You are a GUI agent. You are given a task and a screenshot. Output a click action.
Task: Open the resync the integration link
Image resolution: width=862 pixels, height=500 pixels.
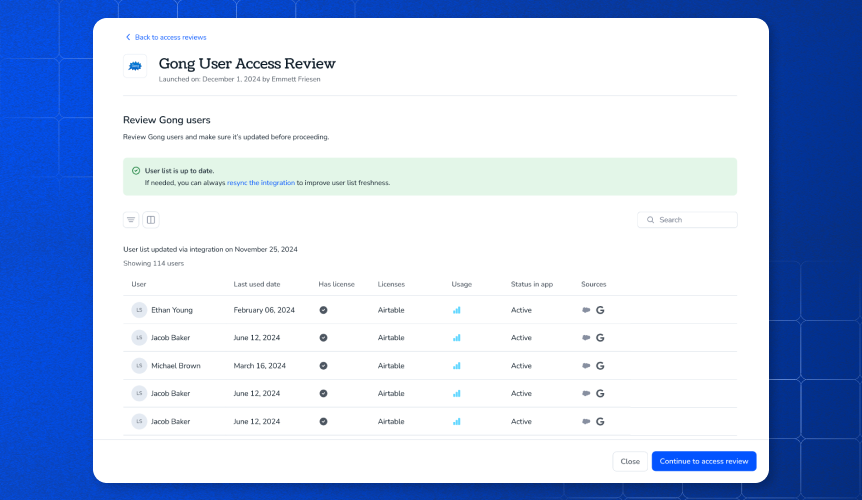tap(261, 183)
